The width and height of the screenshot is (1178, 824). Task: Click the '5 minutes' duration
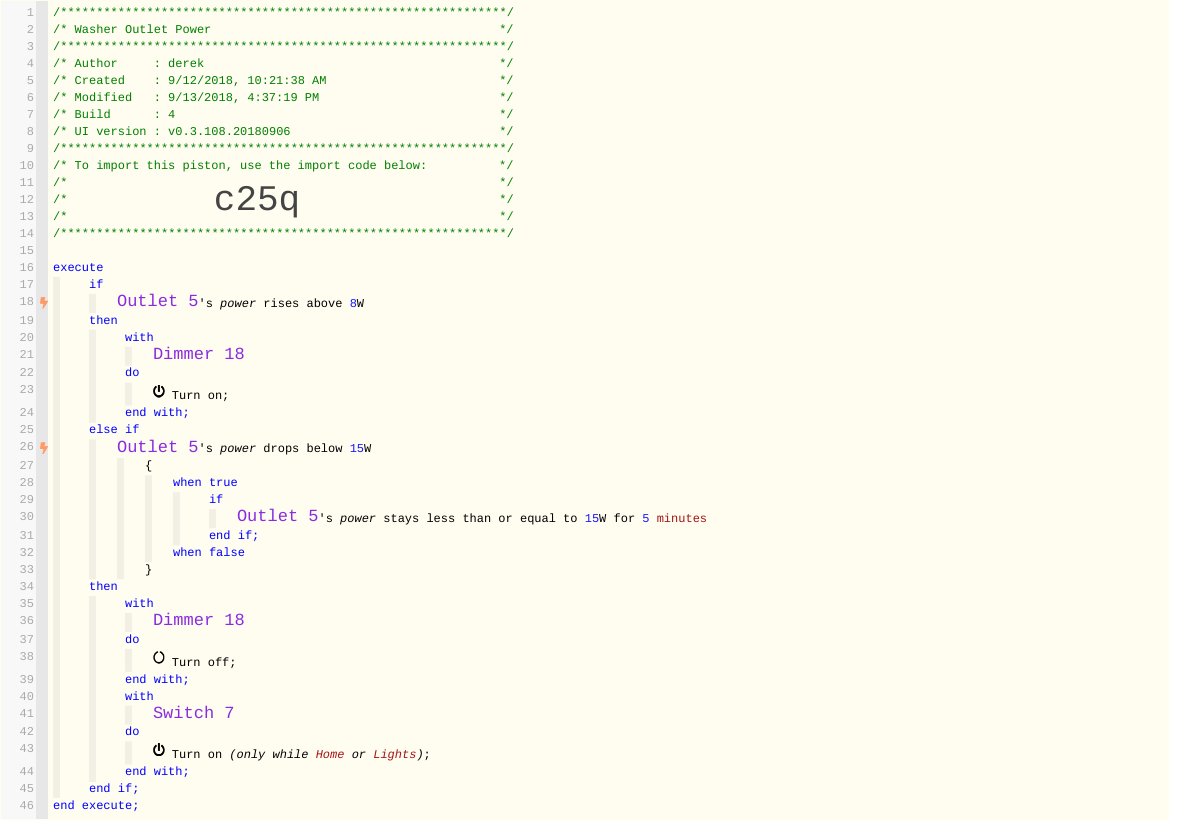[x=675, y=519]
